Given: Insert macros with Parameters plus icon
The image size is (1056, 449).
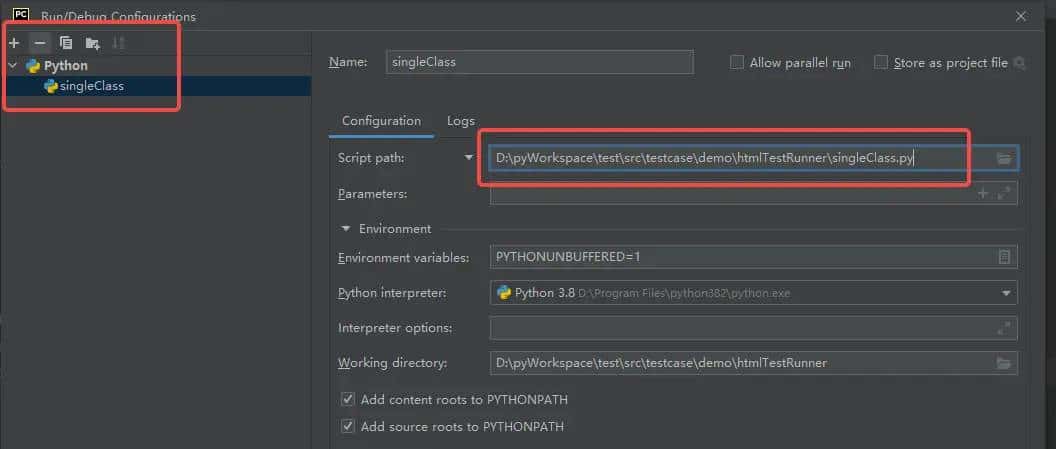Looking at the screenshot, I should [983, 193].
